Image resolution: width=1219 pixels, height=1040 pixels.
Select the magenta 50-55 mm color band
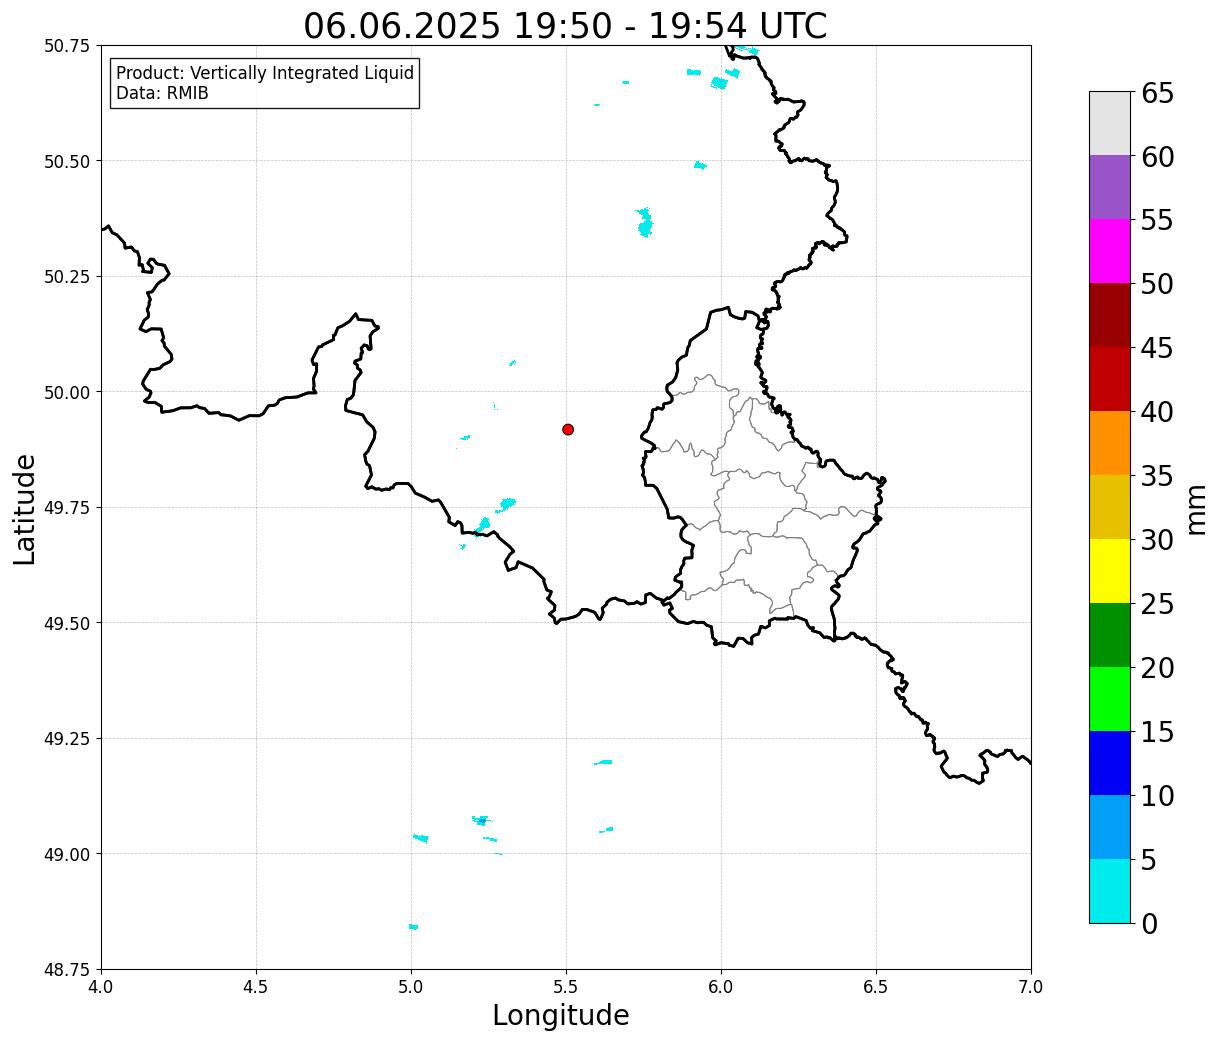click(x=1110, y=251)
